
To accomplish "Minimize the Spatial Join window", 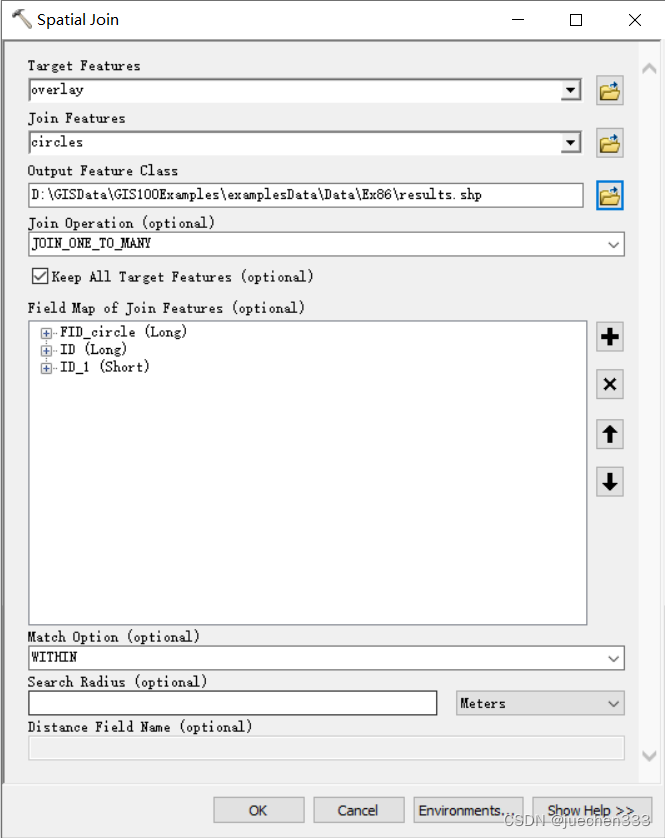I will point(517,20).
